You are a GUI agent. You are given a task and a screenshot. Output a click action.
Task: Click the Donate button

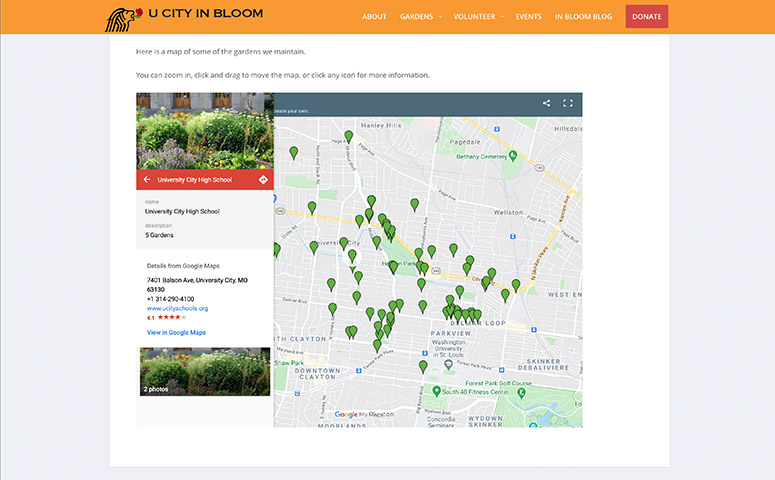pyautogui.click(x=646, y=16)
